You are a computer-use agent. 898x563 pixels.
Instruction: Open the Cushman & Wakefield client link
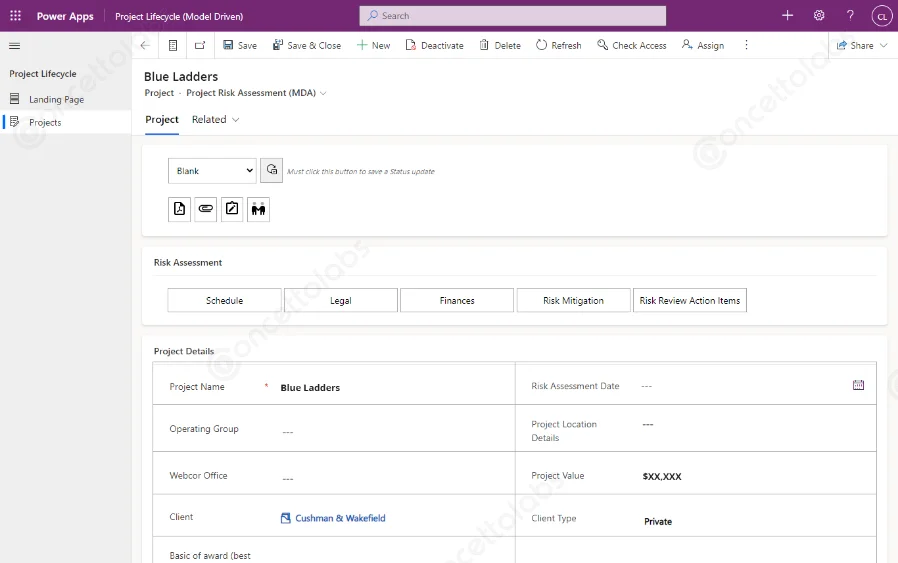coord(340,518)
